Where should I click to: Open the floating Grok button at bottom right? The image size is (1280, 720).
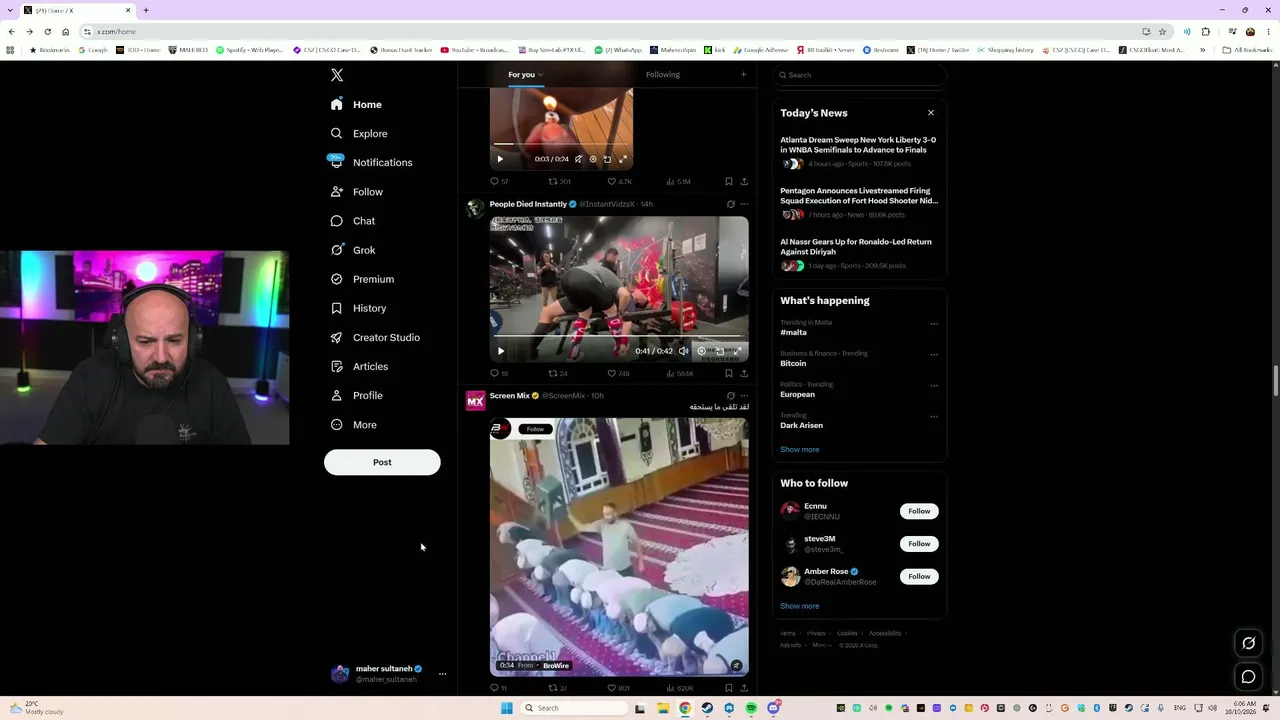[x=1248, y=643]
